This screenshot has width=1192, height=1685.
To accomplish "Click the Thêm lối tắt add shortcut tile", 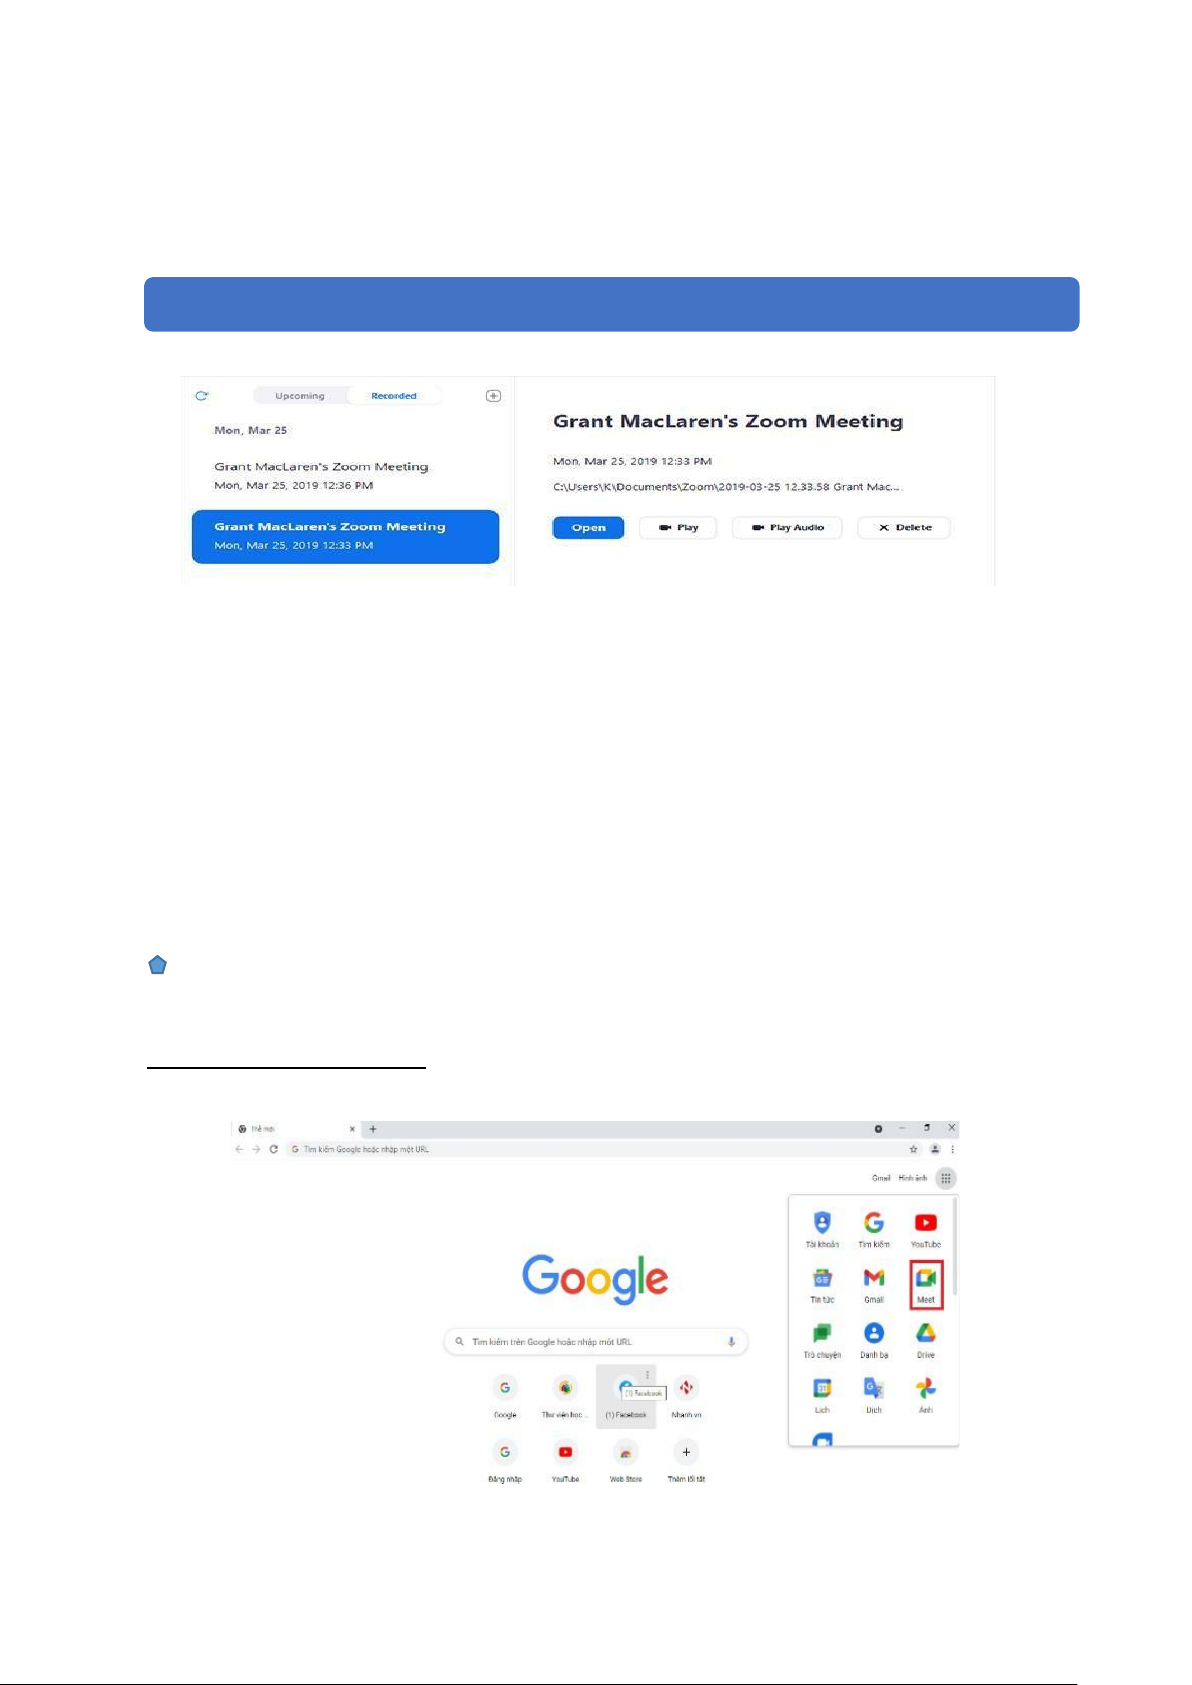I will click(686, 1458).
